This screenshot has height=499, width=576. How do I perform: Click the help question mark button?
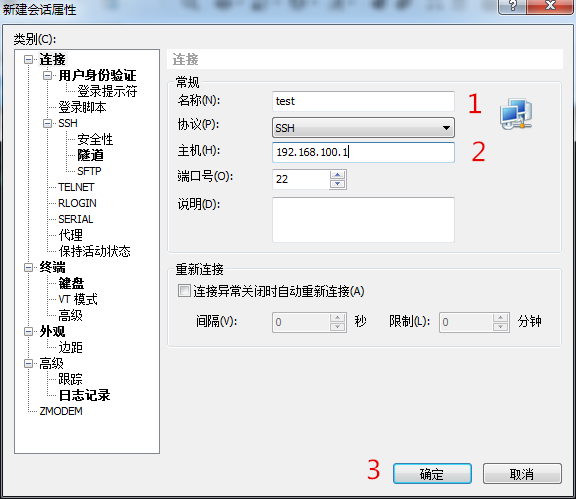coord(512,6)
